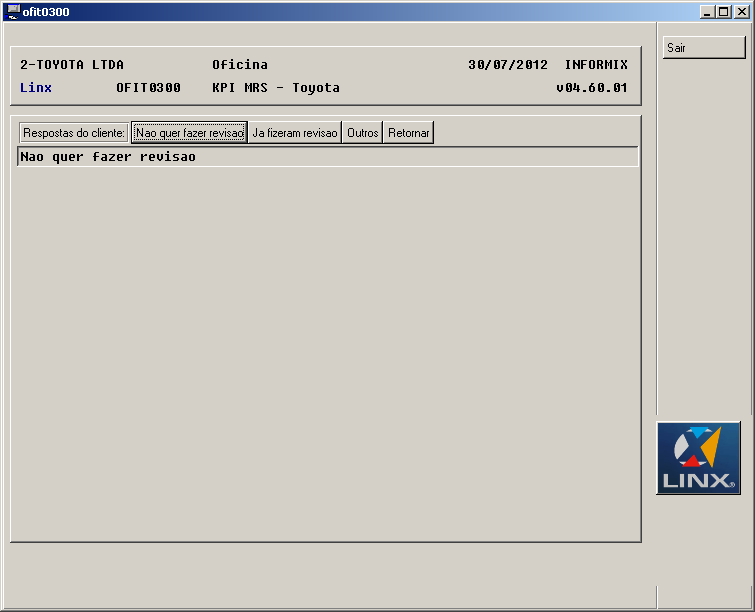Image resolution: width=755 pixels, height=612 pixels.
Task: Open the ofit0300 window system menu icon
Action: pyautogui.click(x=13, y=11)
